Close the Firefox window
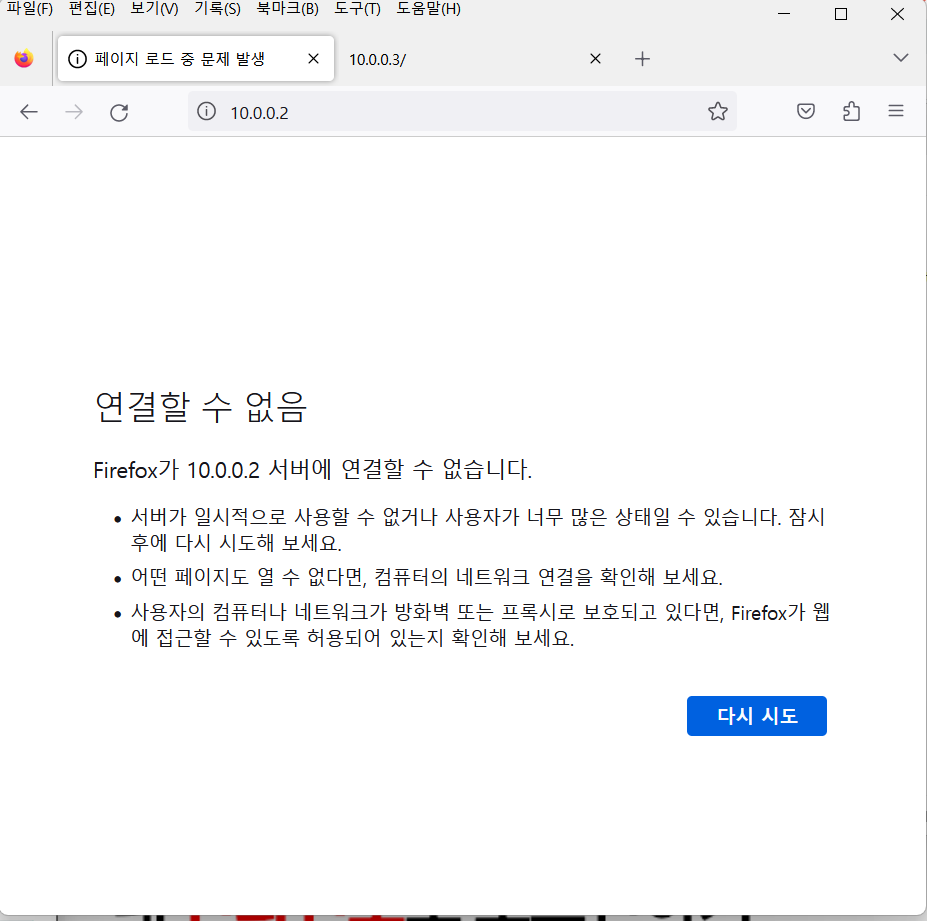The image size is (927, 921). (x=897, y=14)
